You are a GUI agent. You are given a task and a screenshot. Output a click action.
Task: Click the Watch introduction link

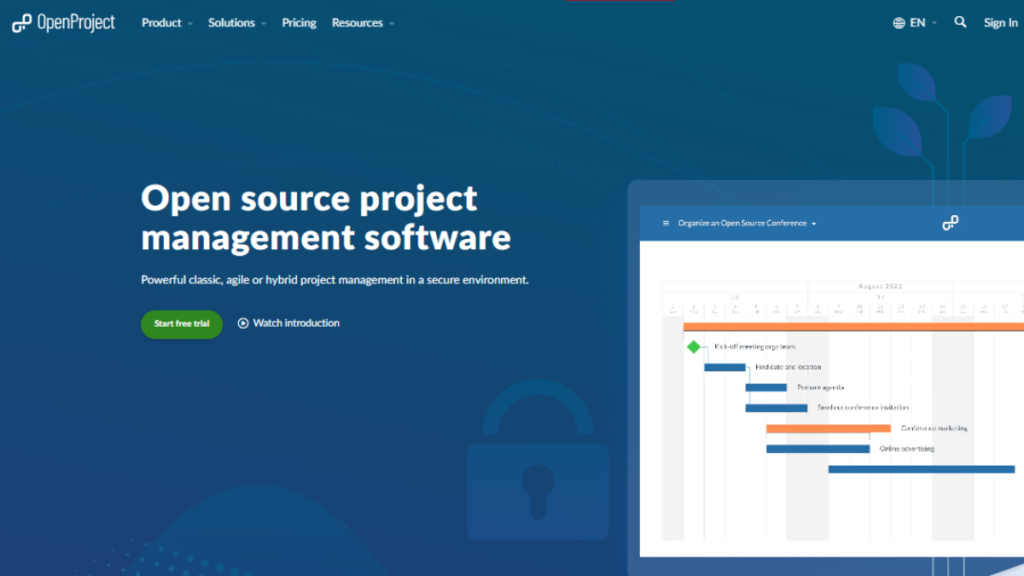click(x=297, y=323)
